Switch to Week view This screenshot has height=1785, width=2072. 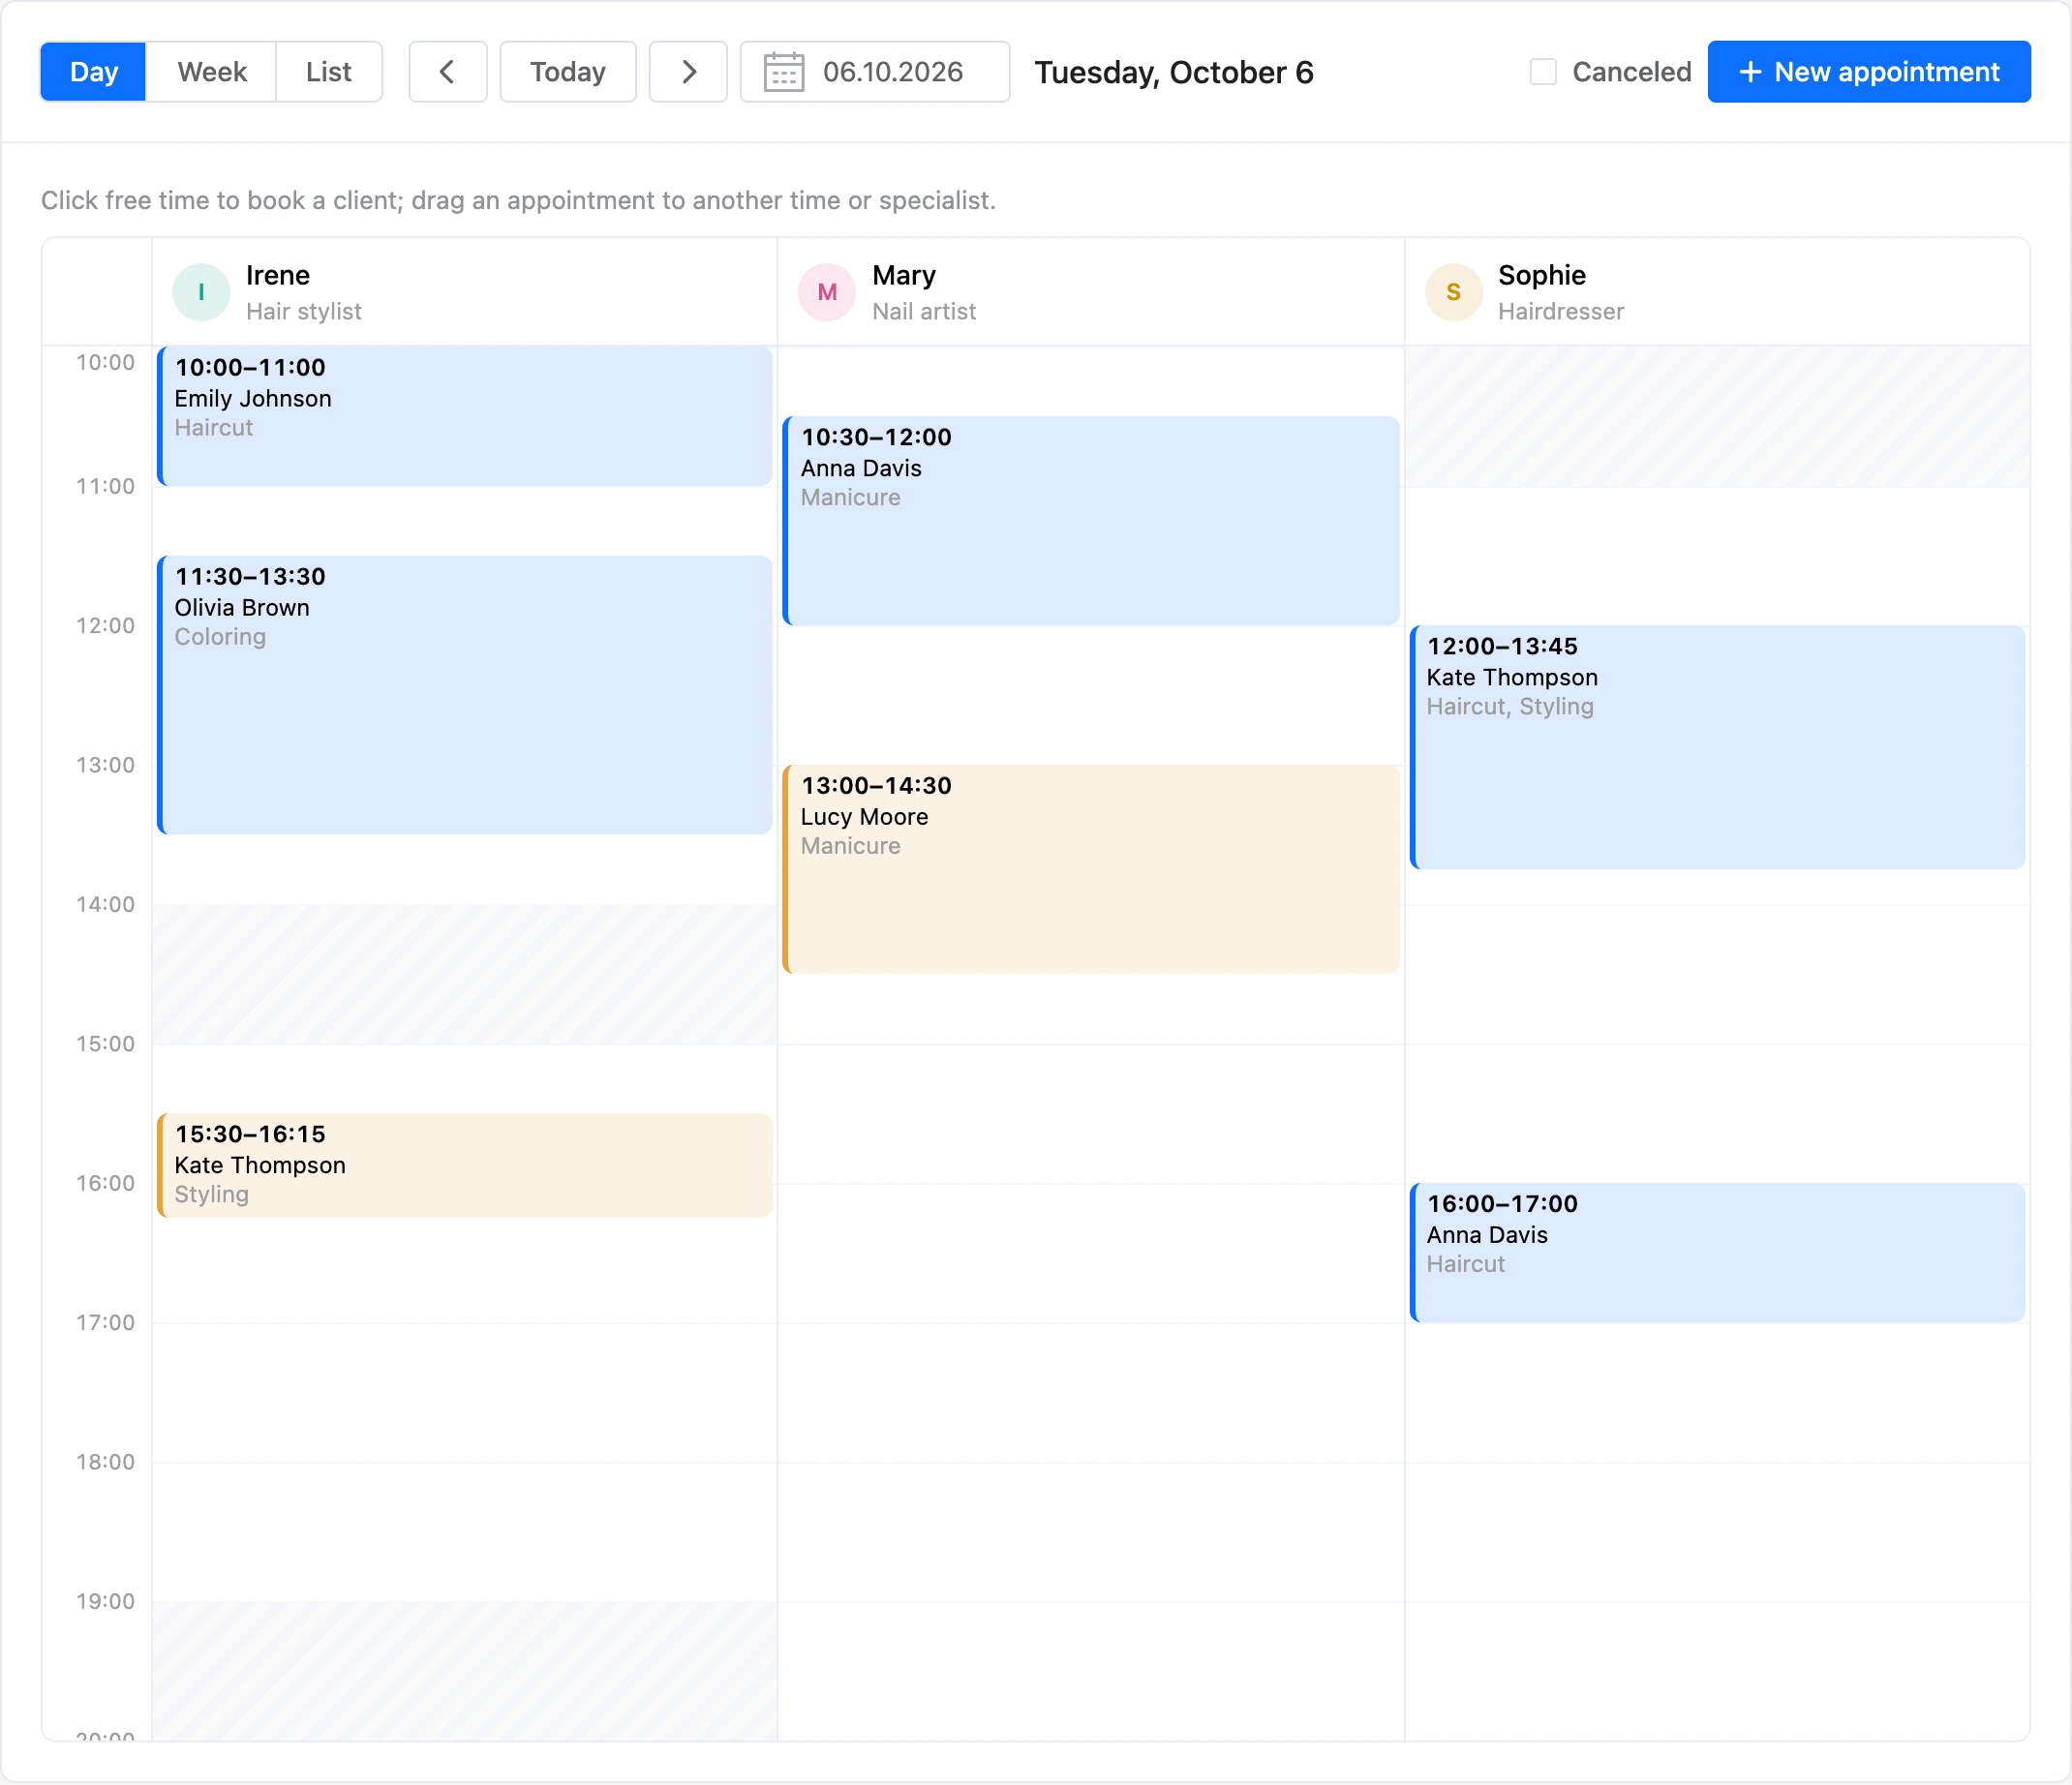(x=211, y=72)
